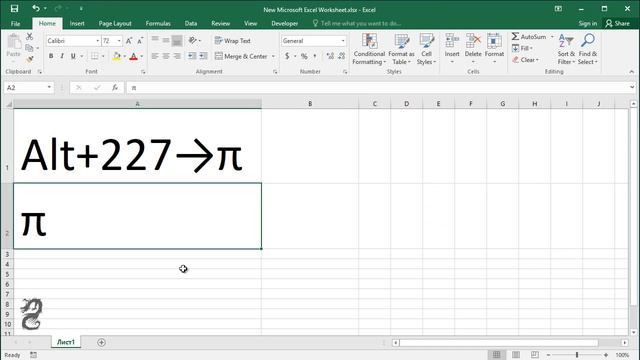This screenshot has width=640, height=360.
Task: Open the Clear dropdown
Action: (x=525, y=60)
